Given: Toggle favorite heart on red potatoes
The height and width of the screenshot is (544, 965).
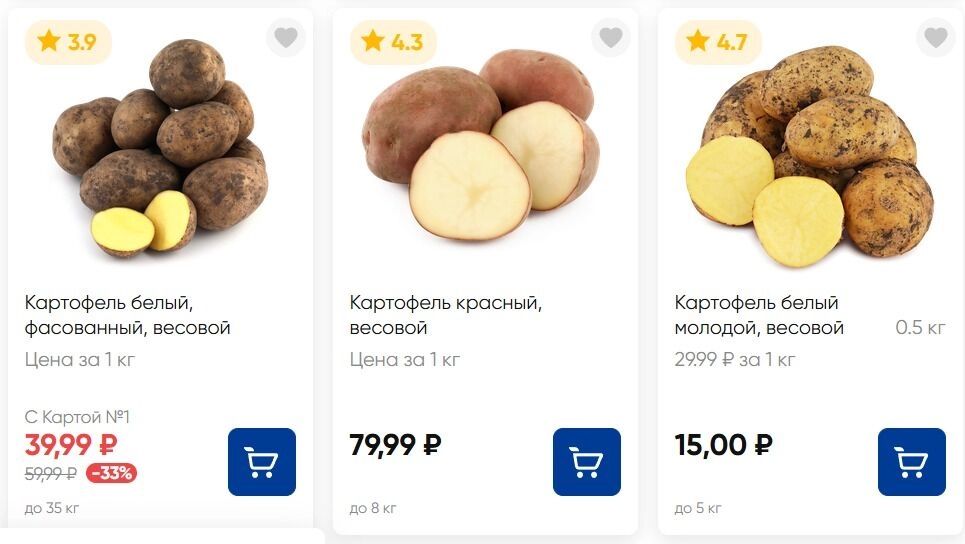Looking at the screenshot, I should [611, 38].
